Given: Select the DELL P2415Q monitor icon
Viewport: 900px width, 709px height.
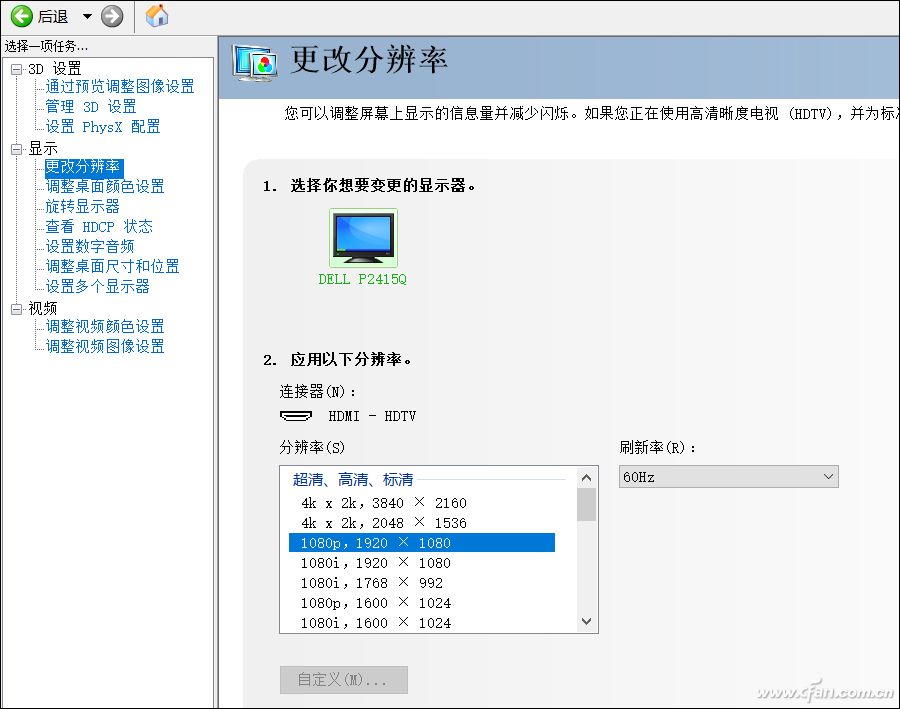Looking at the screenshot, I should 362,236.
